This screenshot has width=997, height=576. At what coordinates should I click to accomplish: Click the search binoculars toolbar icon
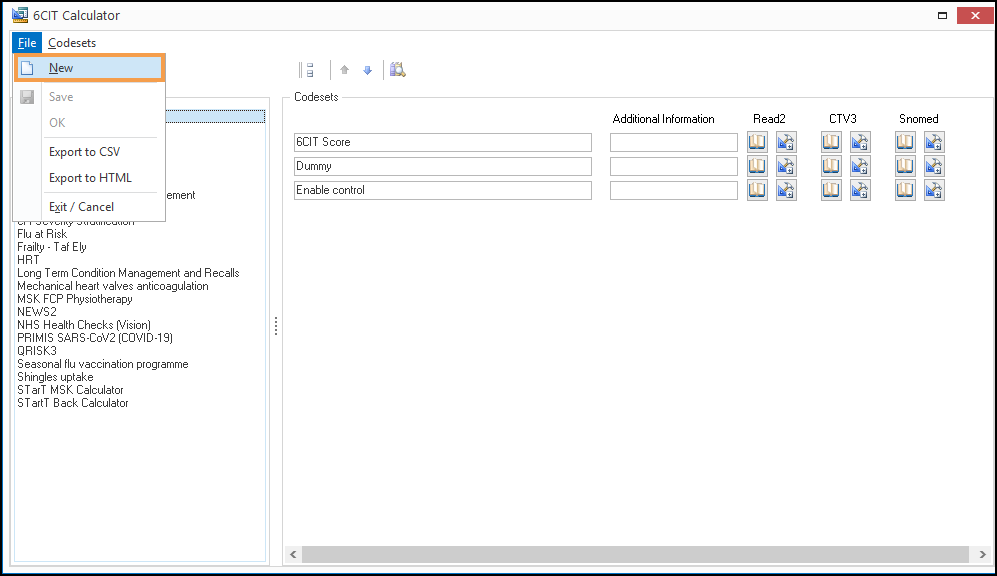(397, 70)
